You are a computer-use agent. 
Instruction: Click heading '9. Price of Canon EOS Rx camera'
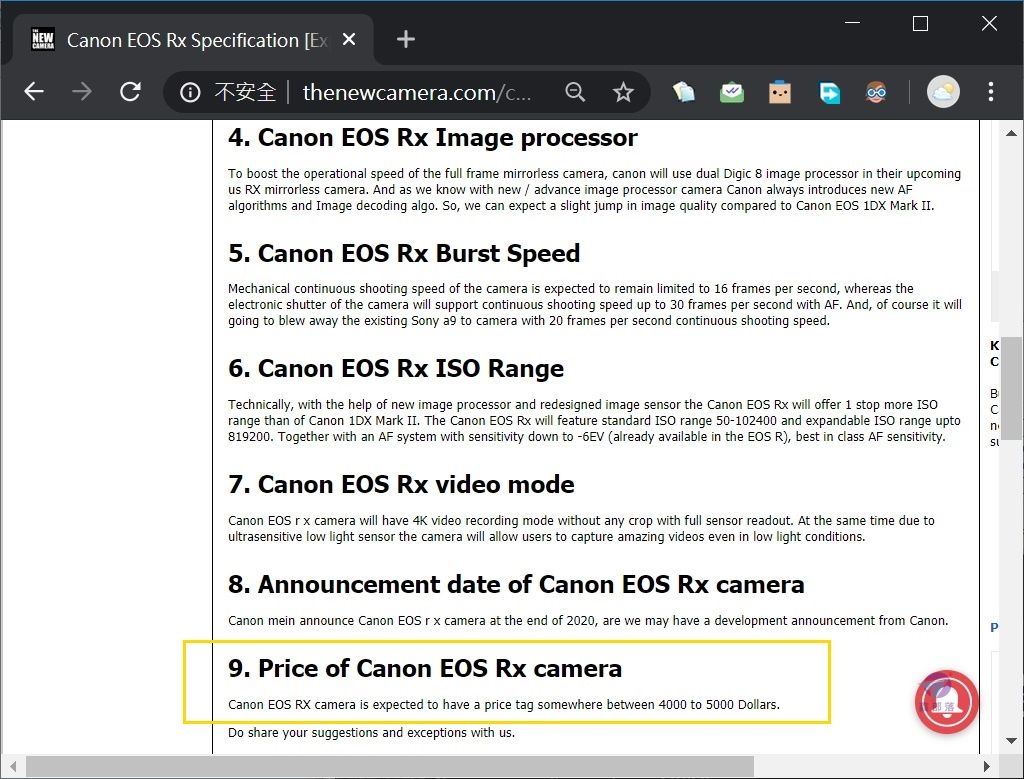[424, 669]
